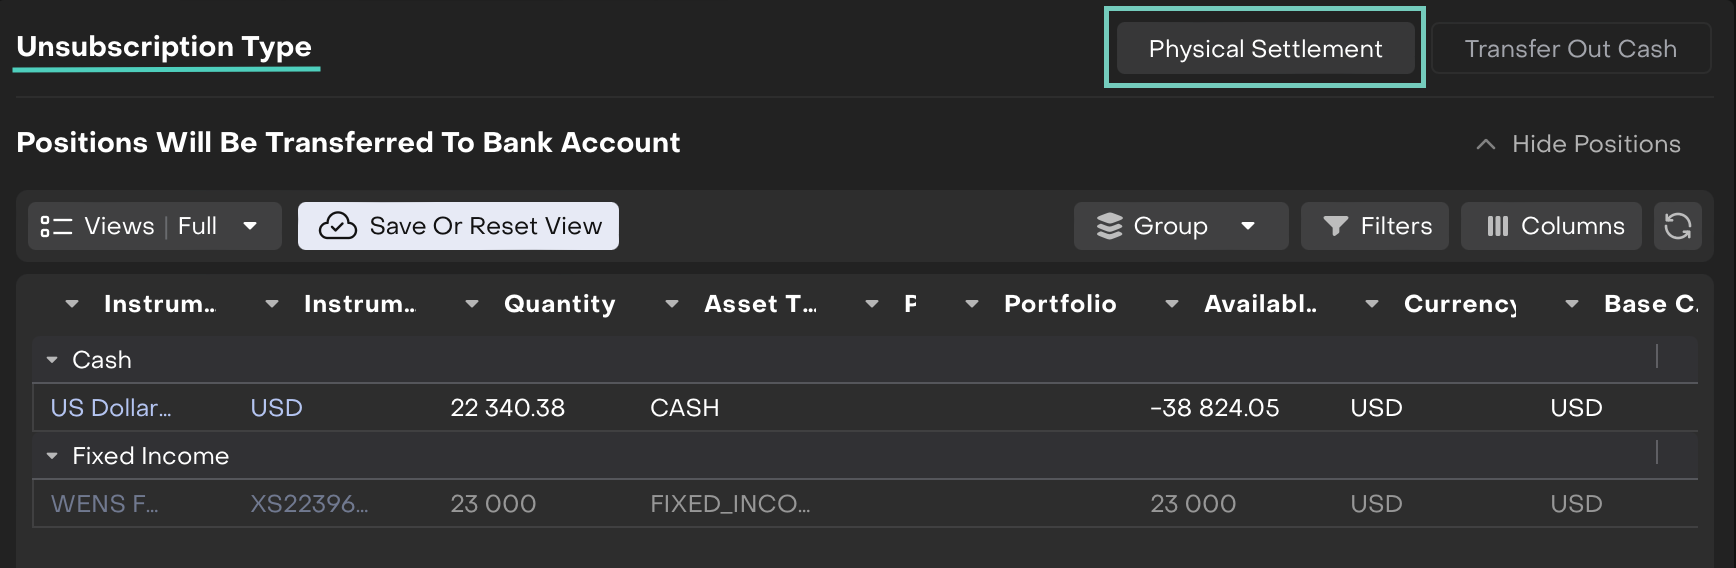The width and height of the screenshot is (1736, 568).
Task: Click the cloud icon on Save Or Reset View
Action: click(x=338, y=226)
